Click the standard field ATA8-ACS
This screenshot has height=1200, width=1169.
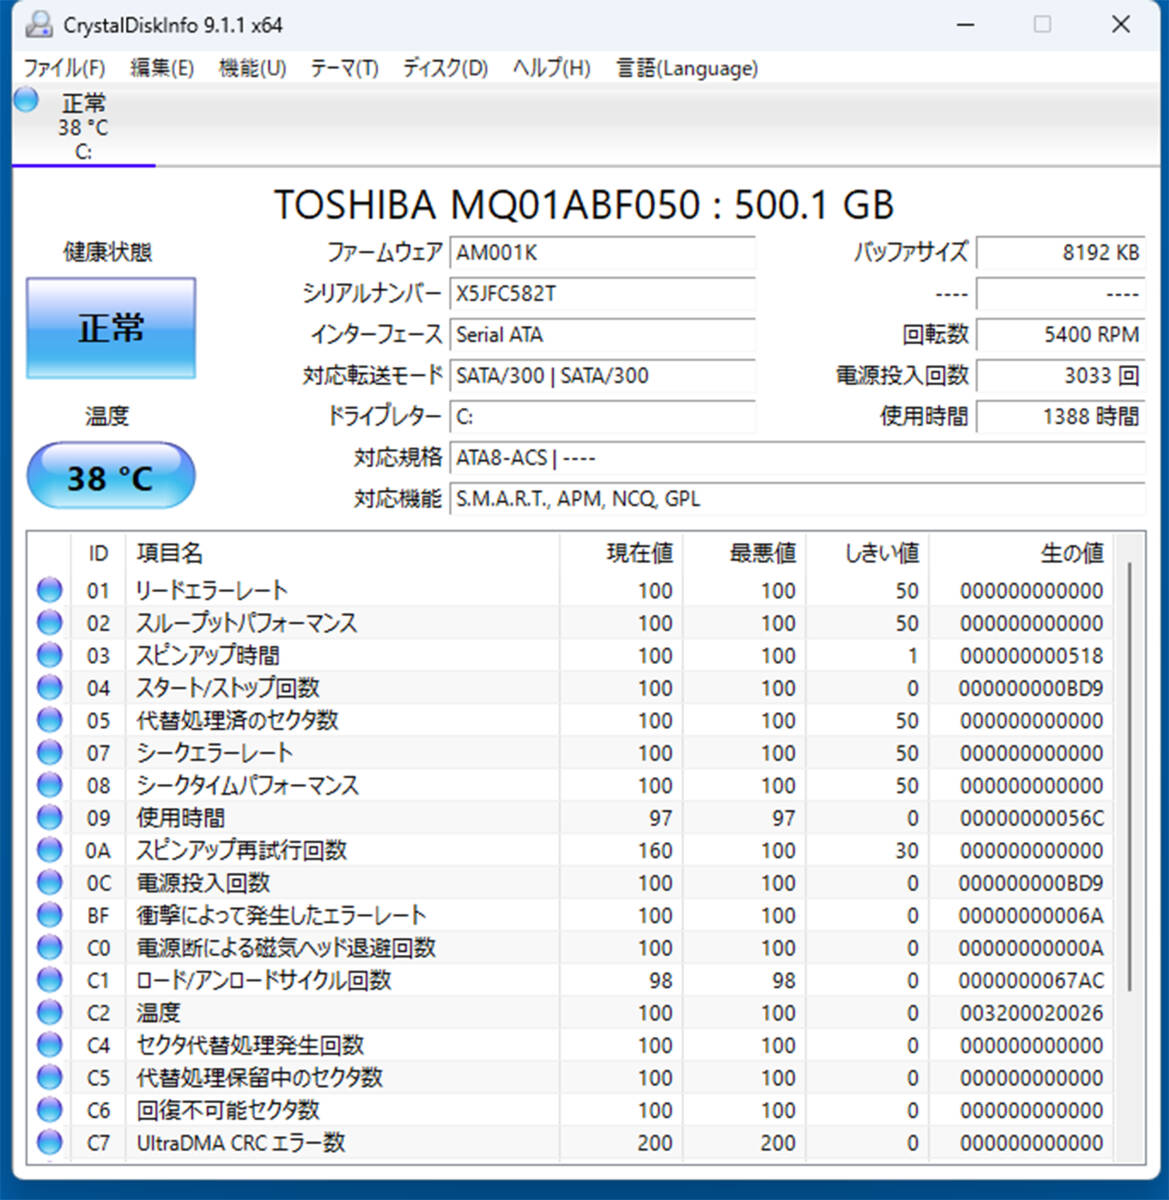coord(797,458)
